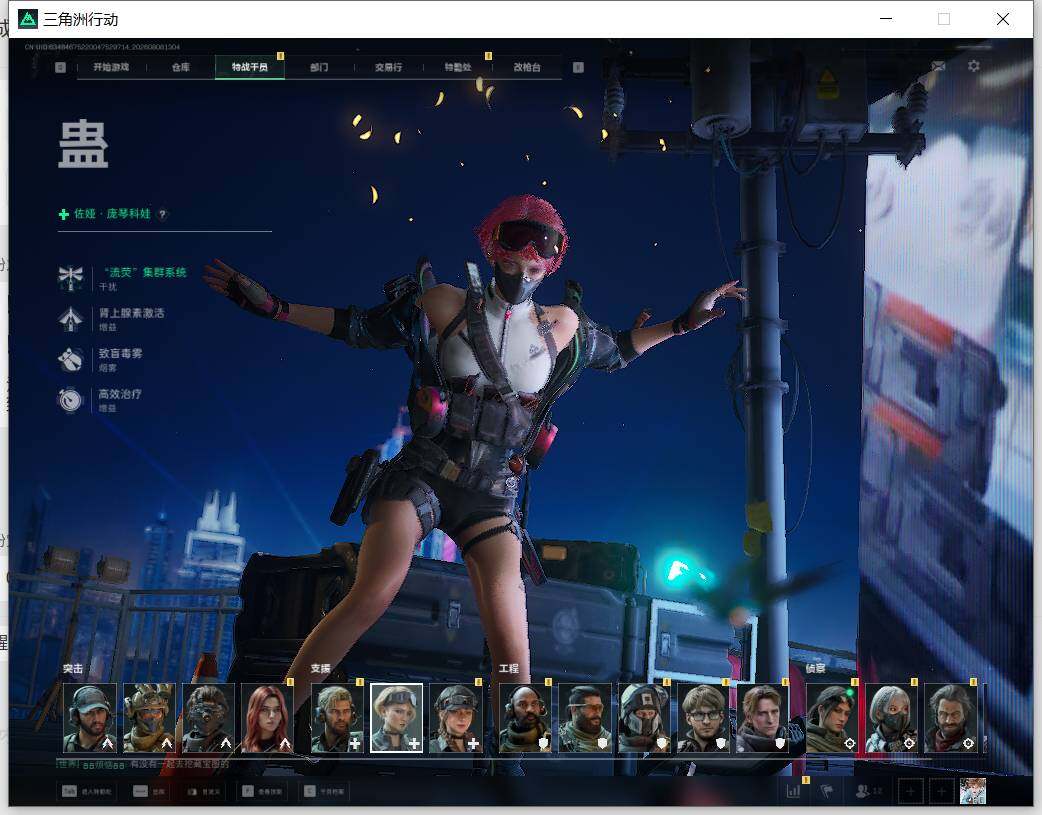This screenshot has width=1042, height=815.
Task: Open the 特勤处 tab
Action: 457,67
